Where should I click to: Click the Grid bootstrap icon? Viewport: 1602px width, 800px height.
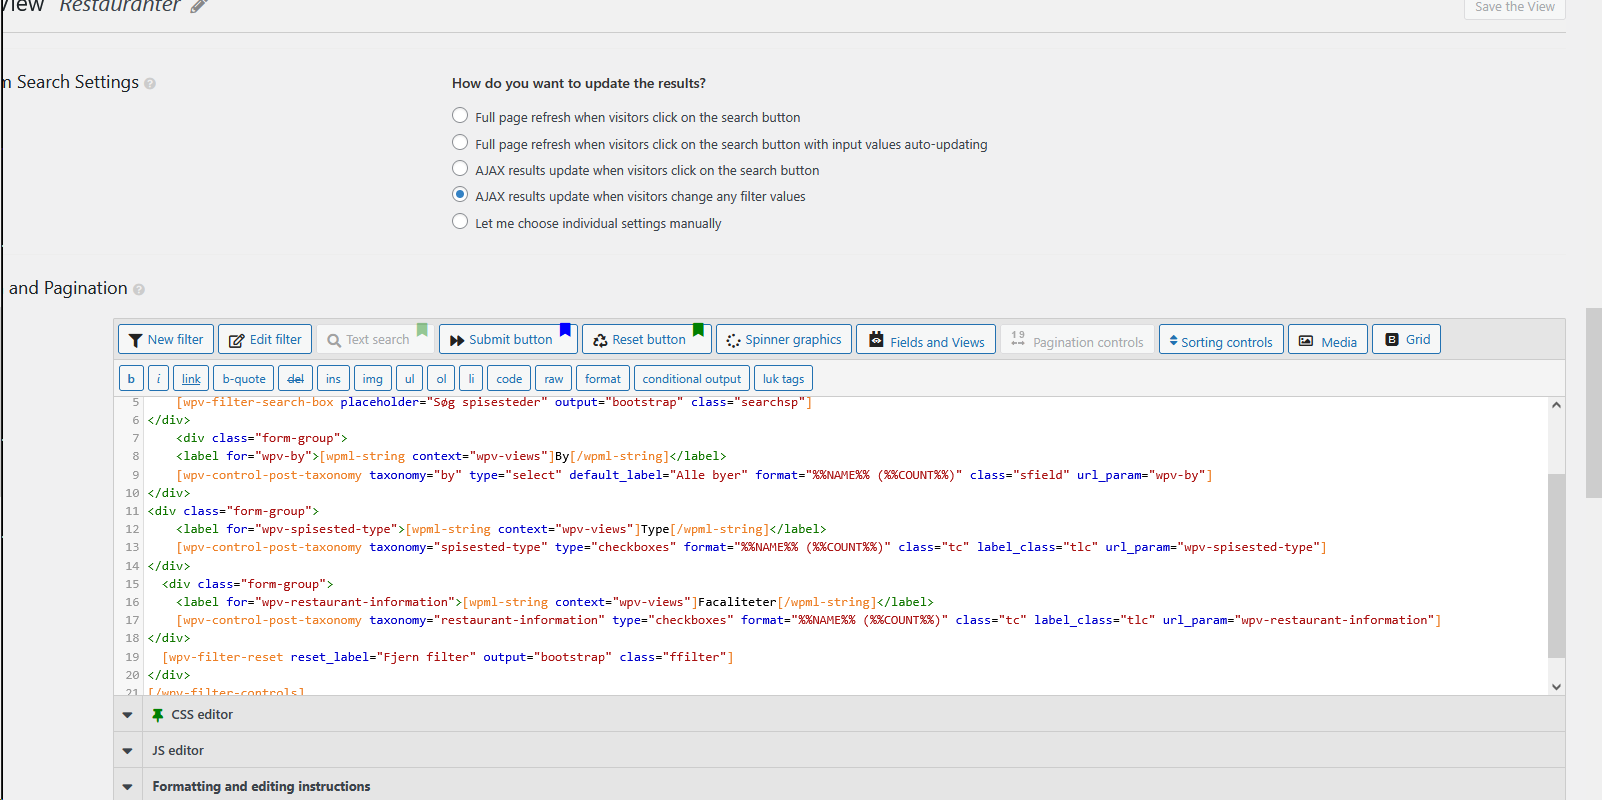click(x=1392, y=340)
